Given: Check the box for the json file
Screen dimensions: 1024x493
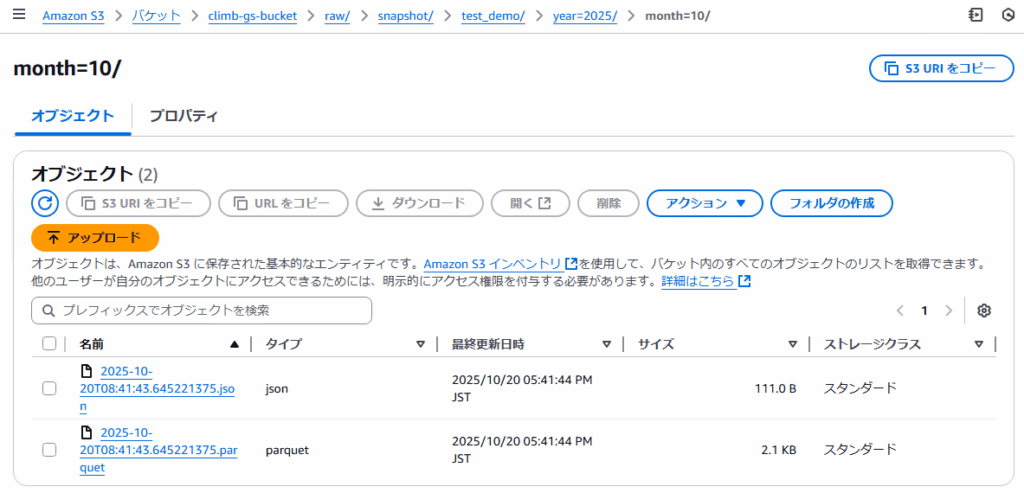Looking at the screenshot, I should click(49, 388).
